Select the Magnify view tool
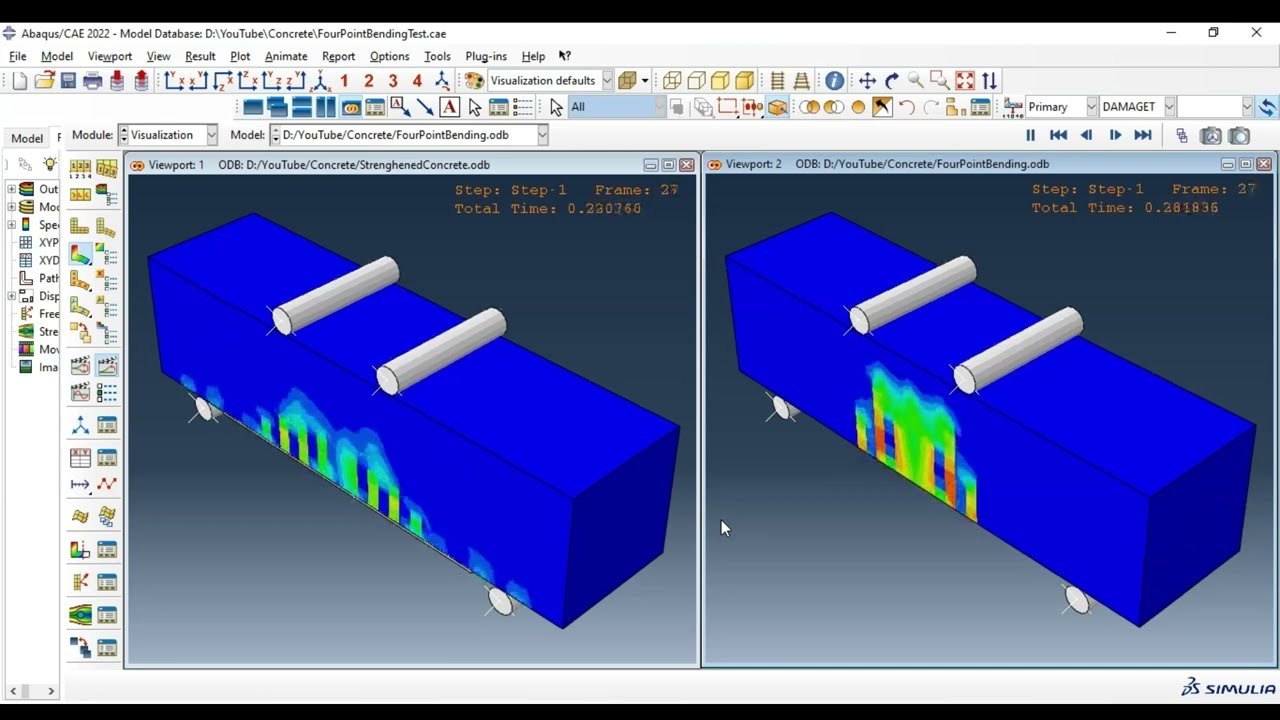This screenshot has width=1280, height=720. click(916, 81)
